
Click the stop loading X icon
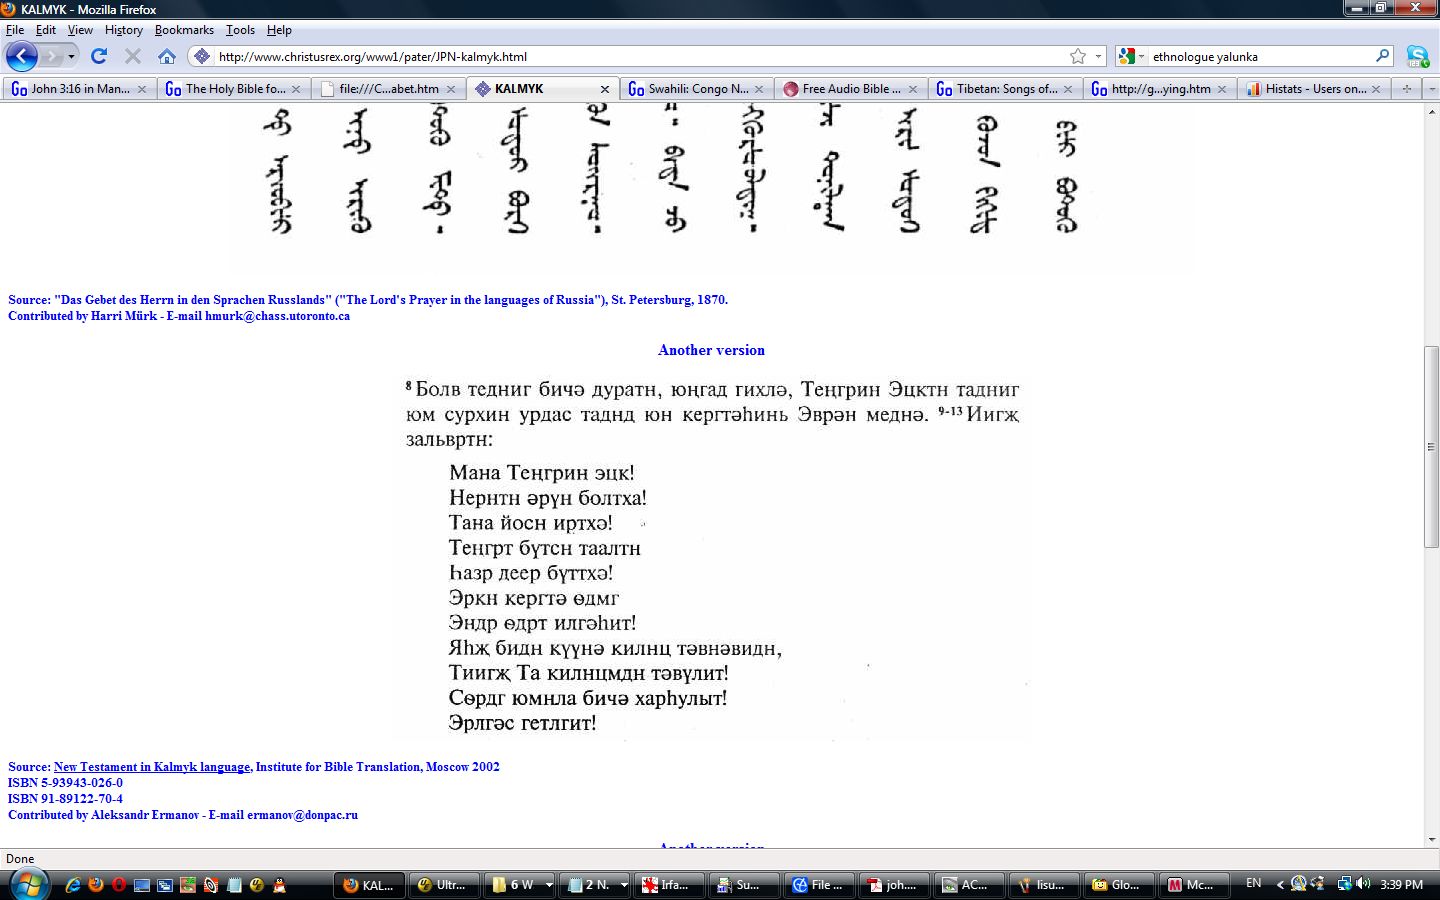coord(132,56)
